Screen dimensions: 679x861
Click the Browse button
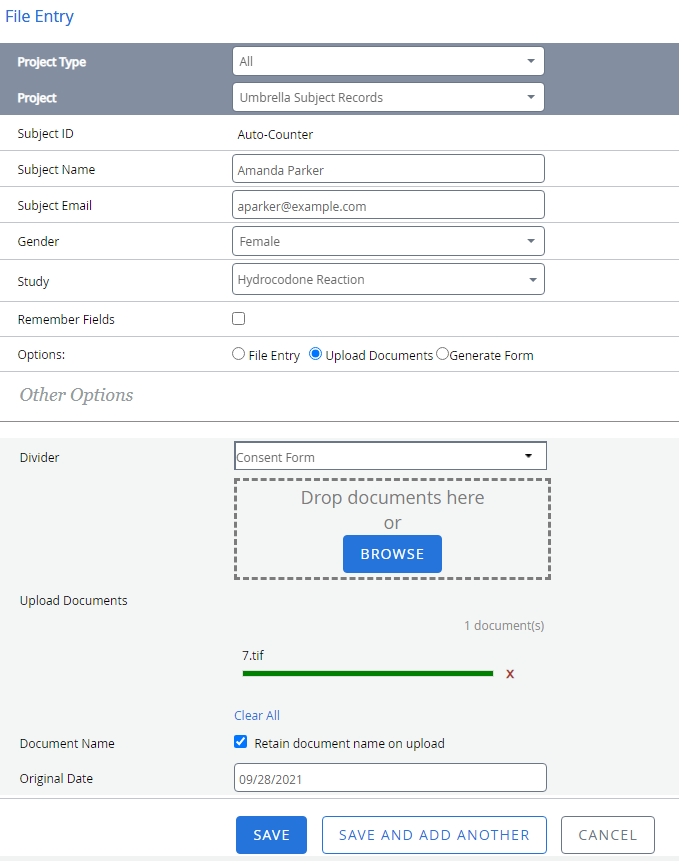click(392, 554)
